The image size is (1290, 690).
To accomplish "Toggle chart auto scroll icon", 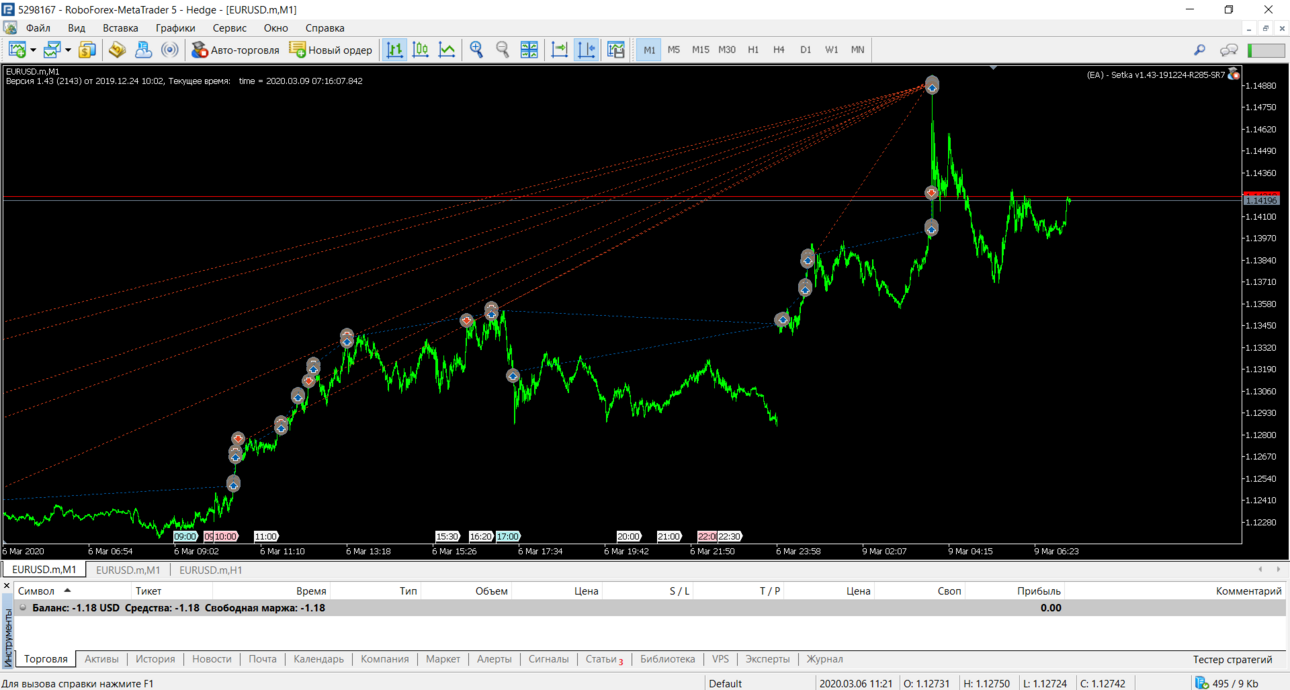I will tap(560, 49).
